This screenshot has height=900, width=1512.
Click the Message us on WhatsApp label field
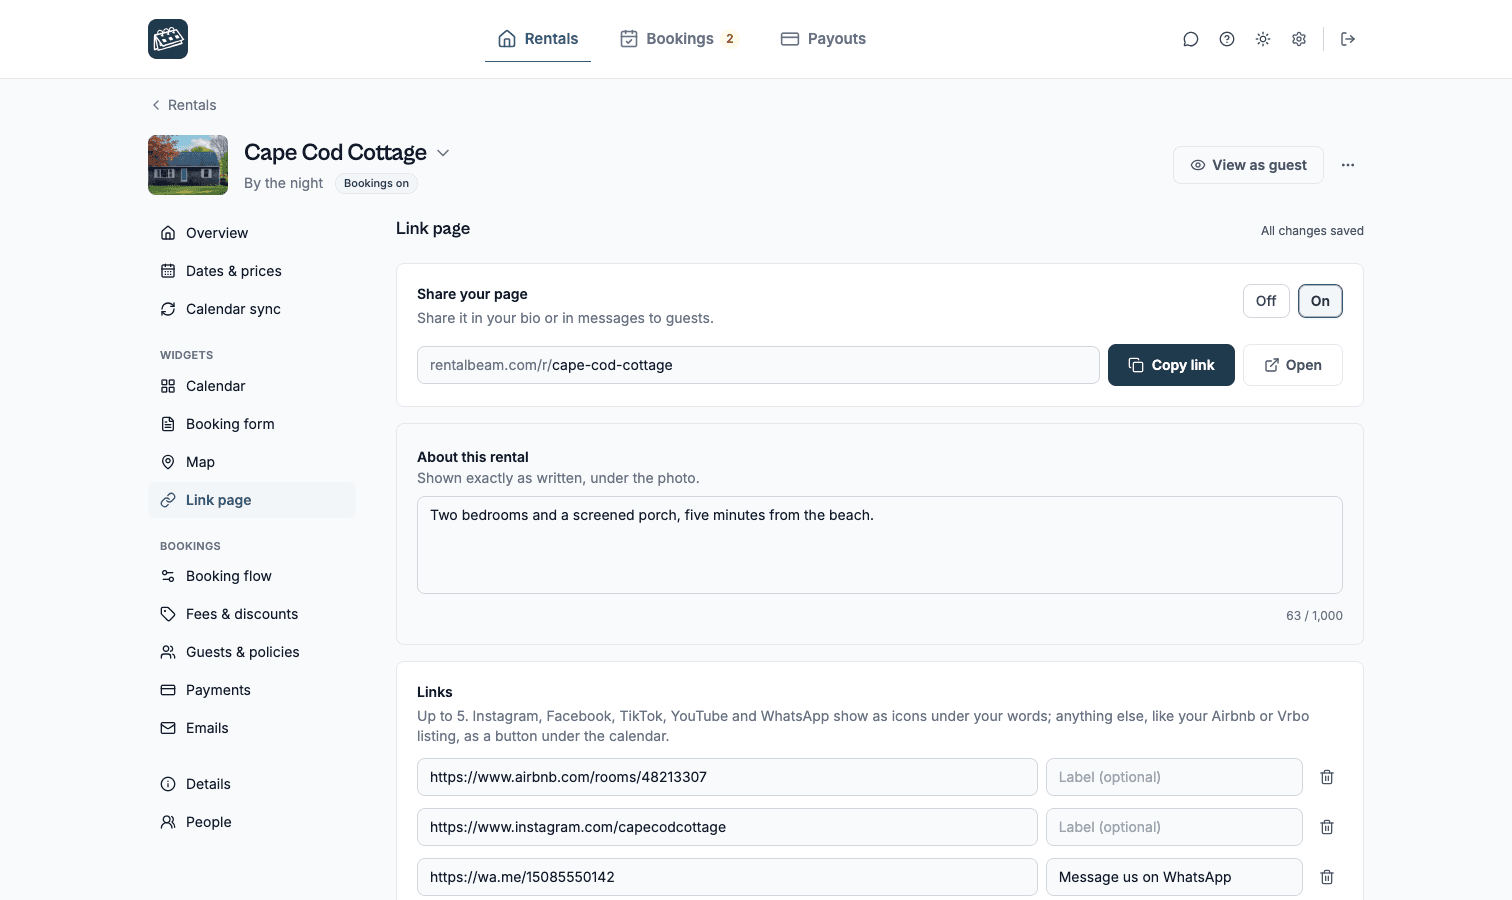(x=1174, y=877)
